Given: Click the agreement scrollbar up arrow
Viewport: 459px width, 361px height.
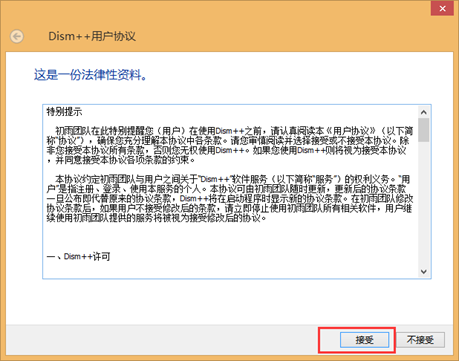Looking at the screenshot, I should pos(424,112).
